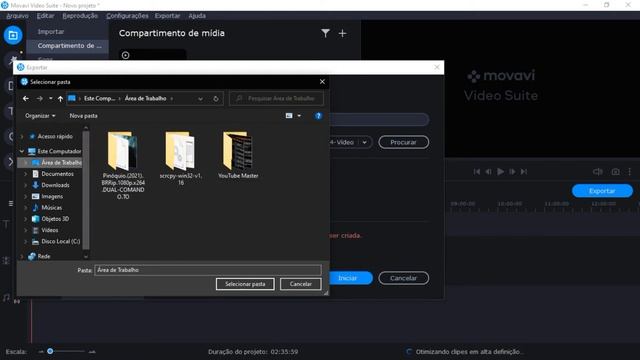This screenshot has width=640, height=360.
Task: Open help in Selecionar pasta dialog
Action: click(x=318, y=116)
